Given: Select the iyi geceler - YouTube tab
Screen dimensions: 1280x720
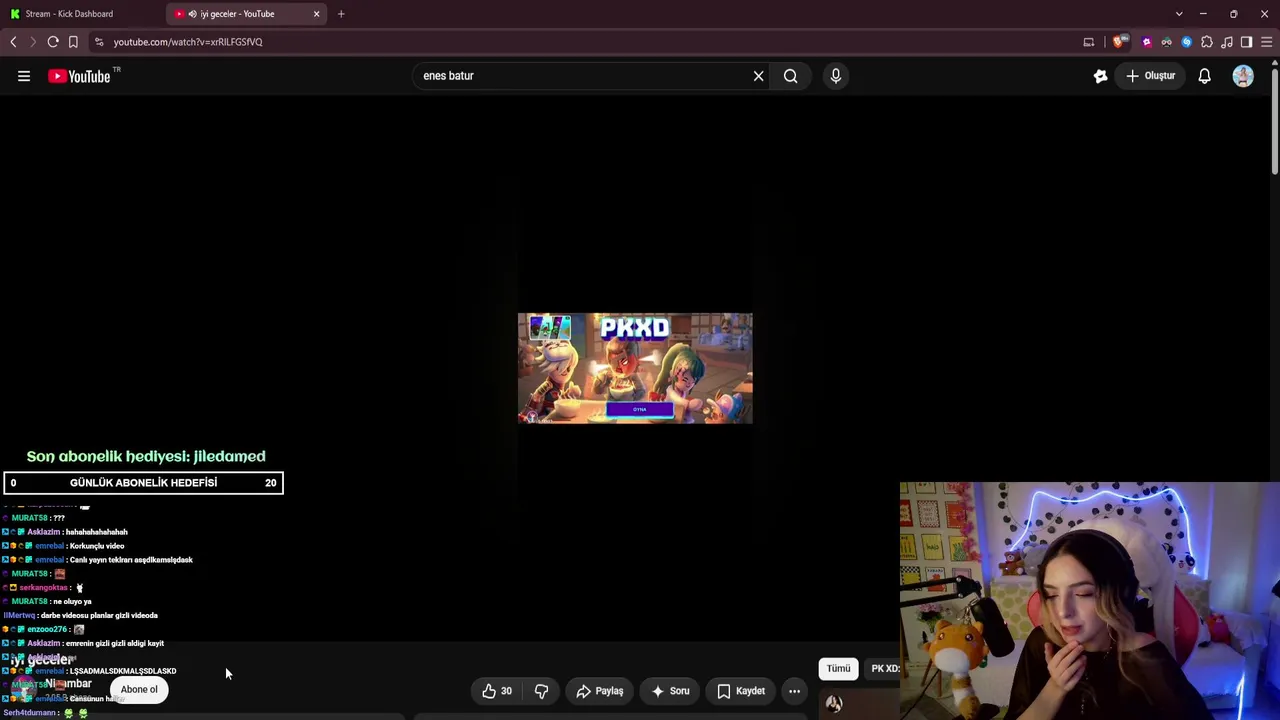Looking at the screenshot, I should pos(246,14).
